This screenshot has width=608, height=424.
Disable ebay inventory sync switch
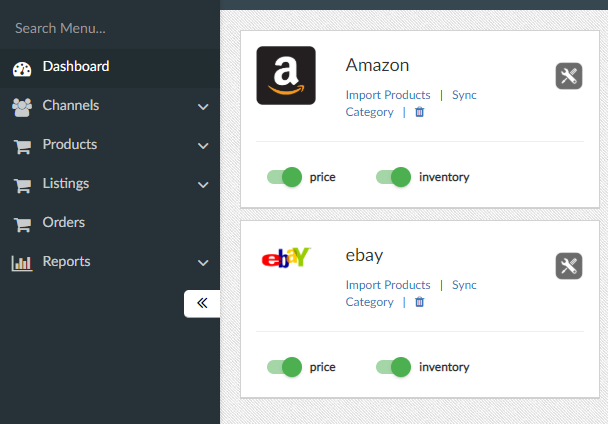394,367
